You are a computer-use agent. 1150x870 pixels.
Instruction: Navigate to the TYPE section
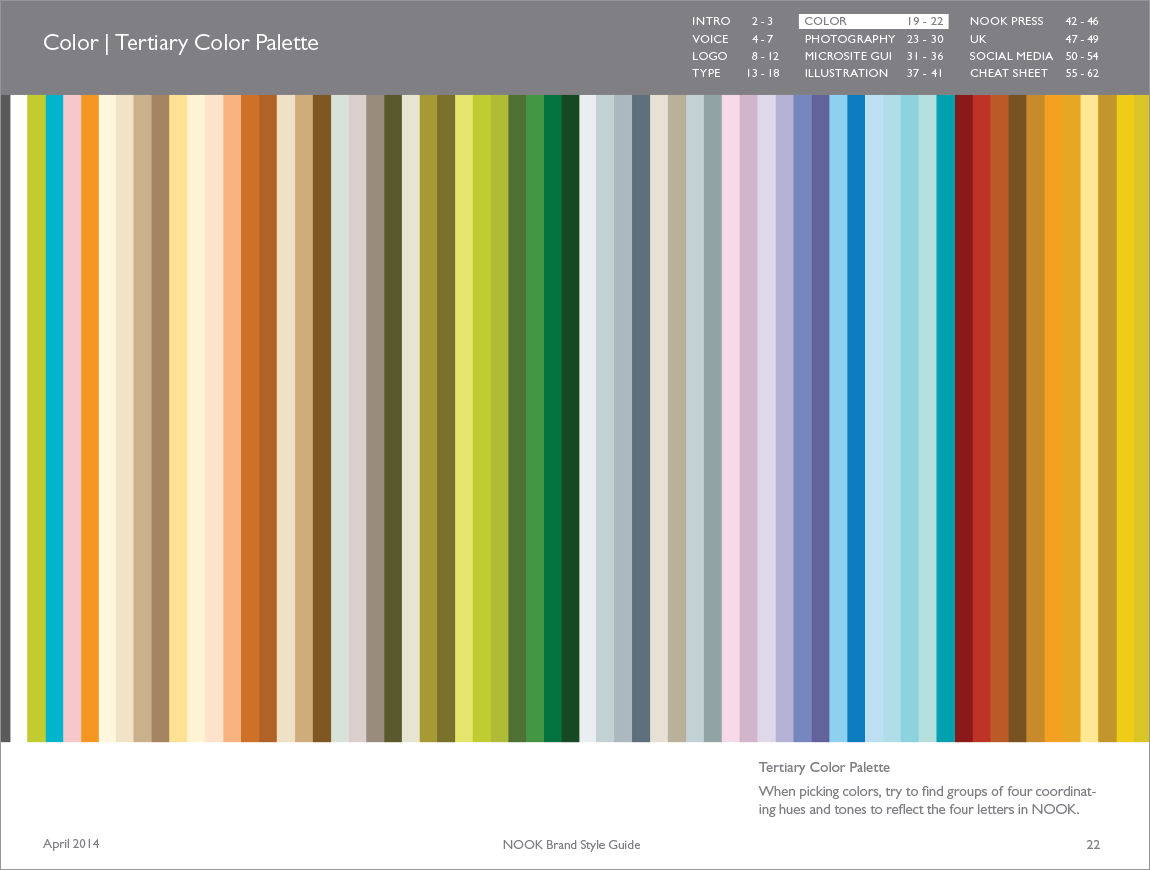click(x=706, y=73)
